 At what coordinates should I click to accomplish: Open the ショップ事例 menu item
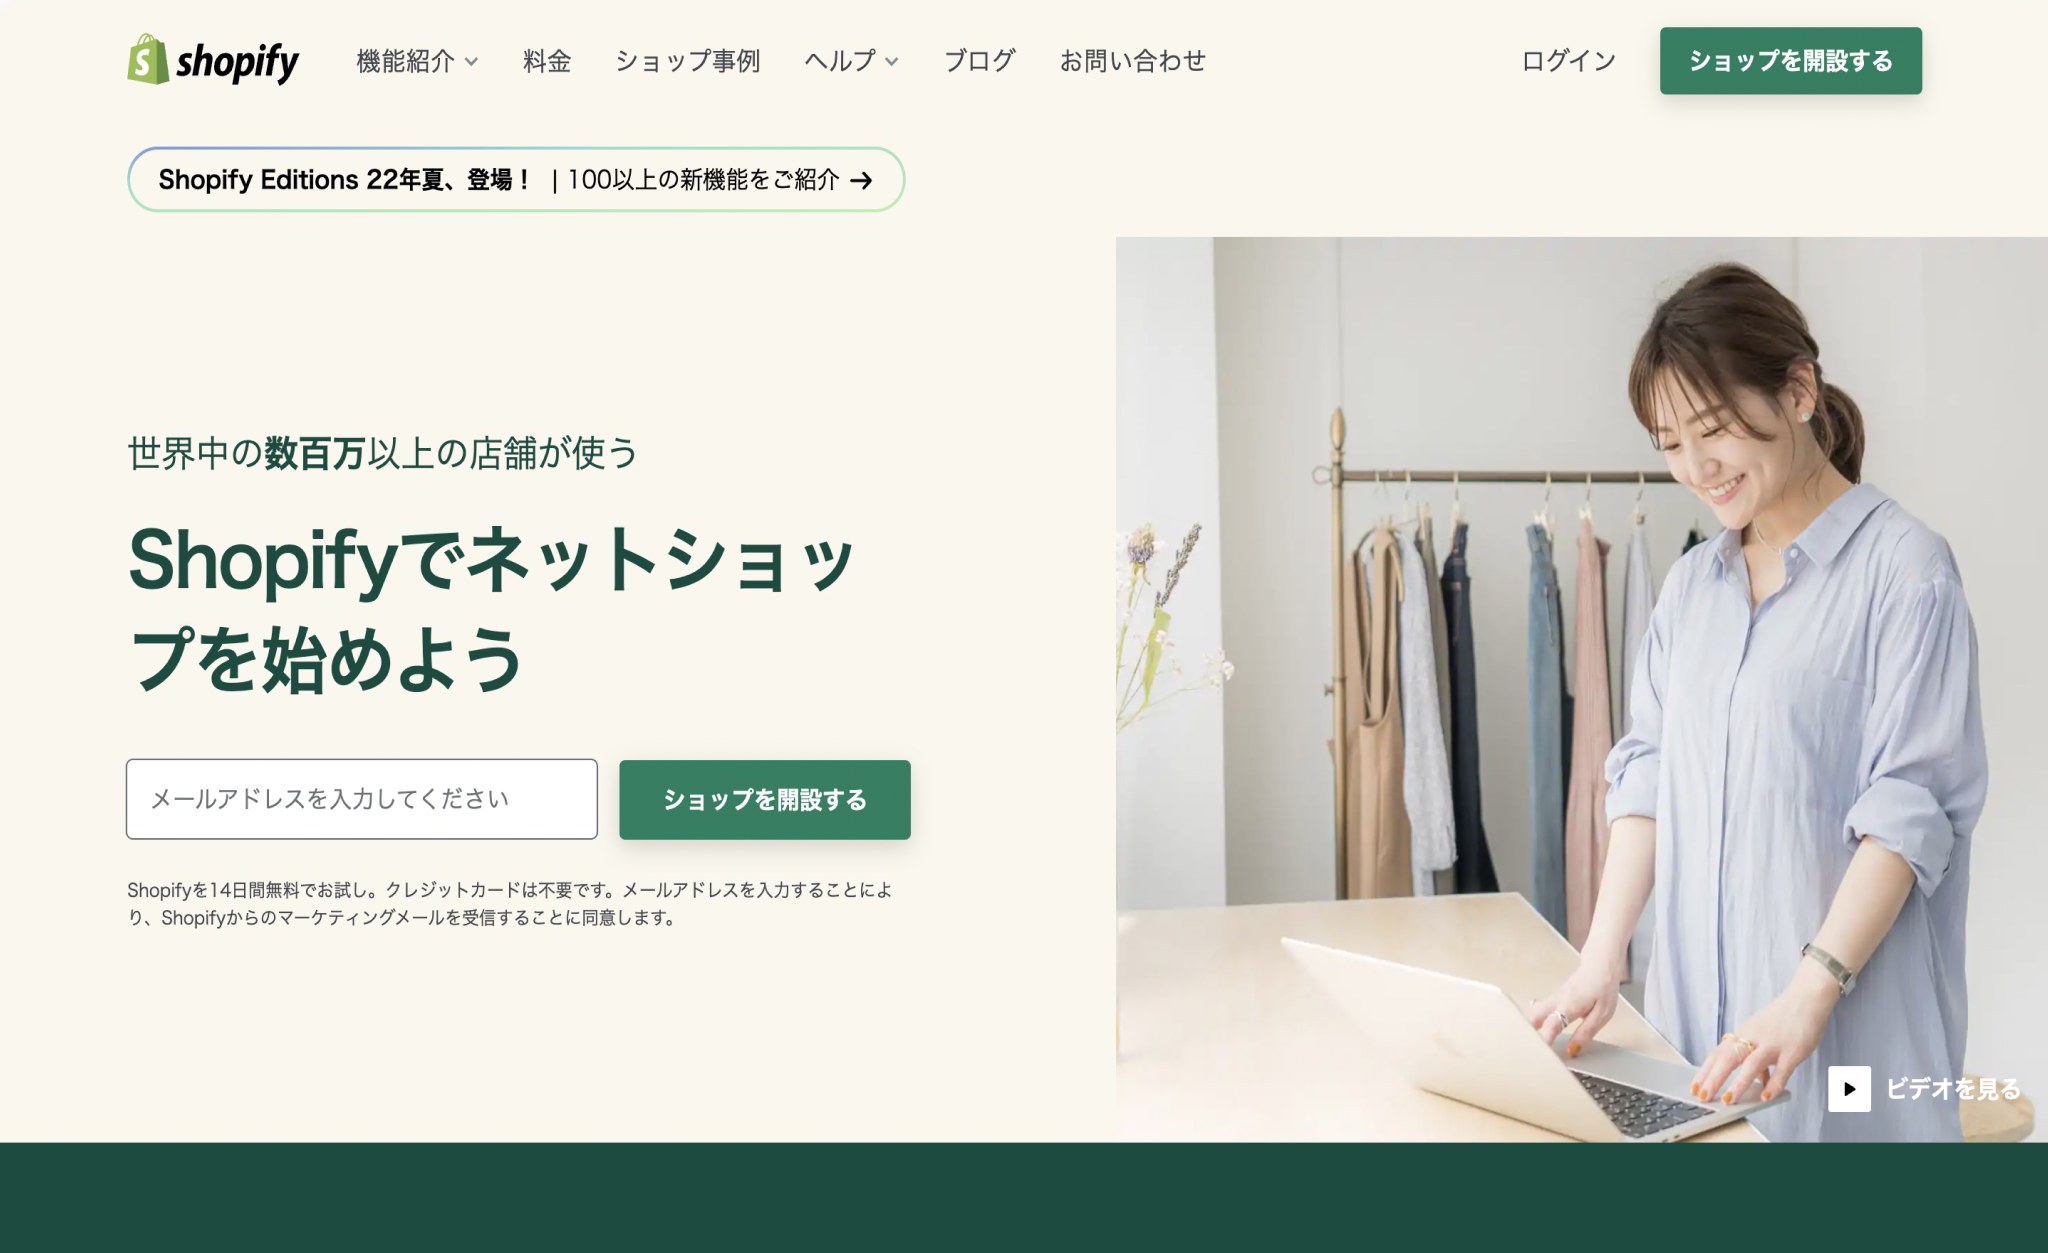688,61
